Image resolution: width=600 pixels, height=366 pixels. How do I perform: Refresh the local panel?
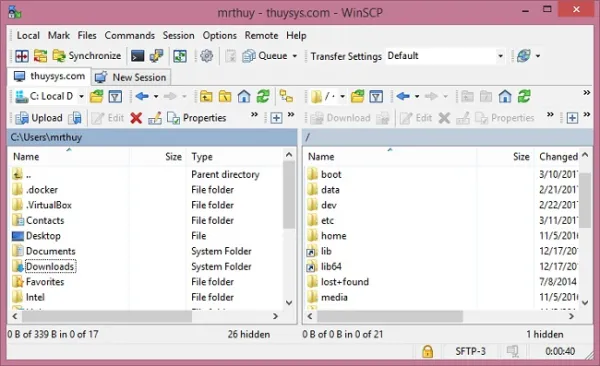click(x=262, y=96)
